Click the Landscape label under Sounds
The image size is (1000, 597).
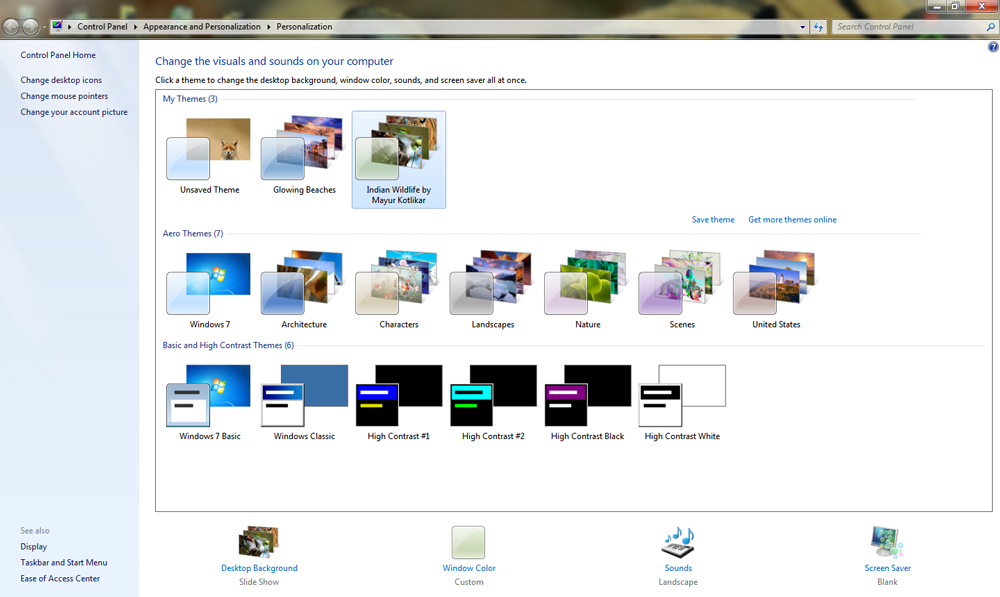(678, 582)
